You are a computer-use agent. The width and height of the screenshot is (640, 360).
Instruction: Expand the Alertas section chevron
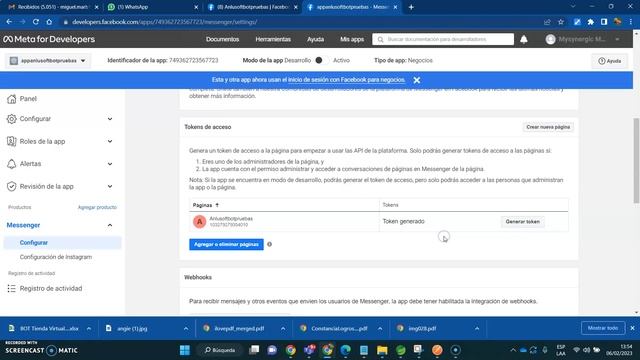point(110,164)
